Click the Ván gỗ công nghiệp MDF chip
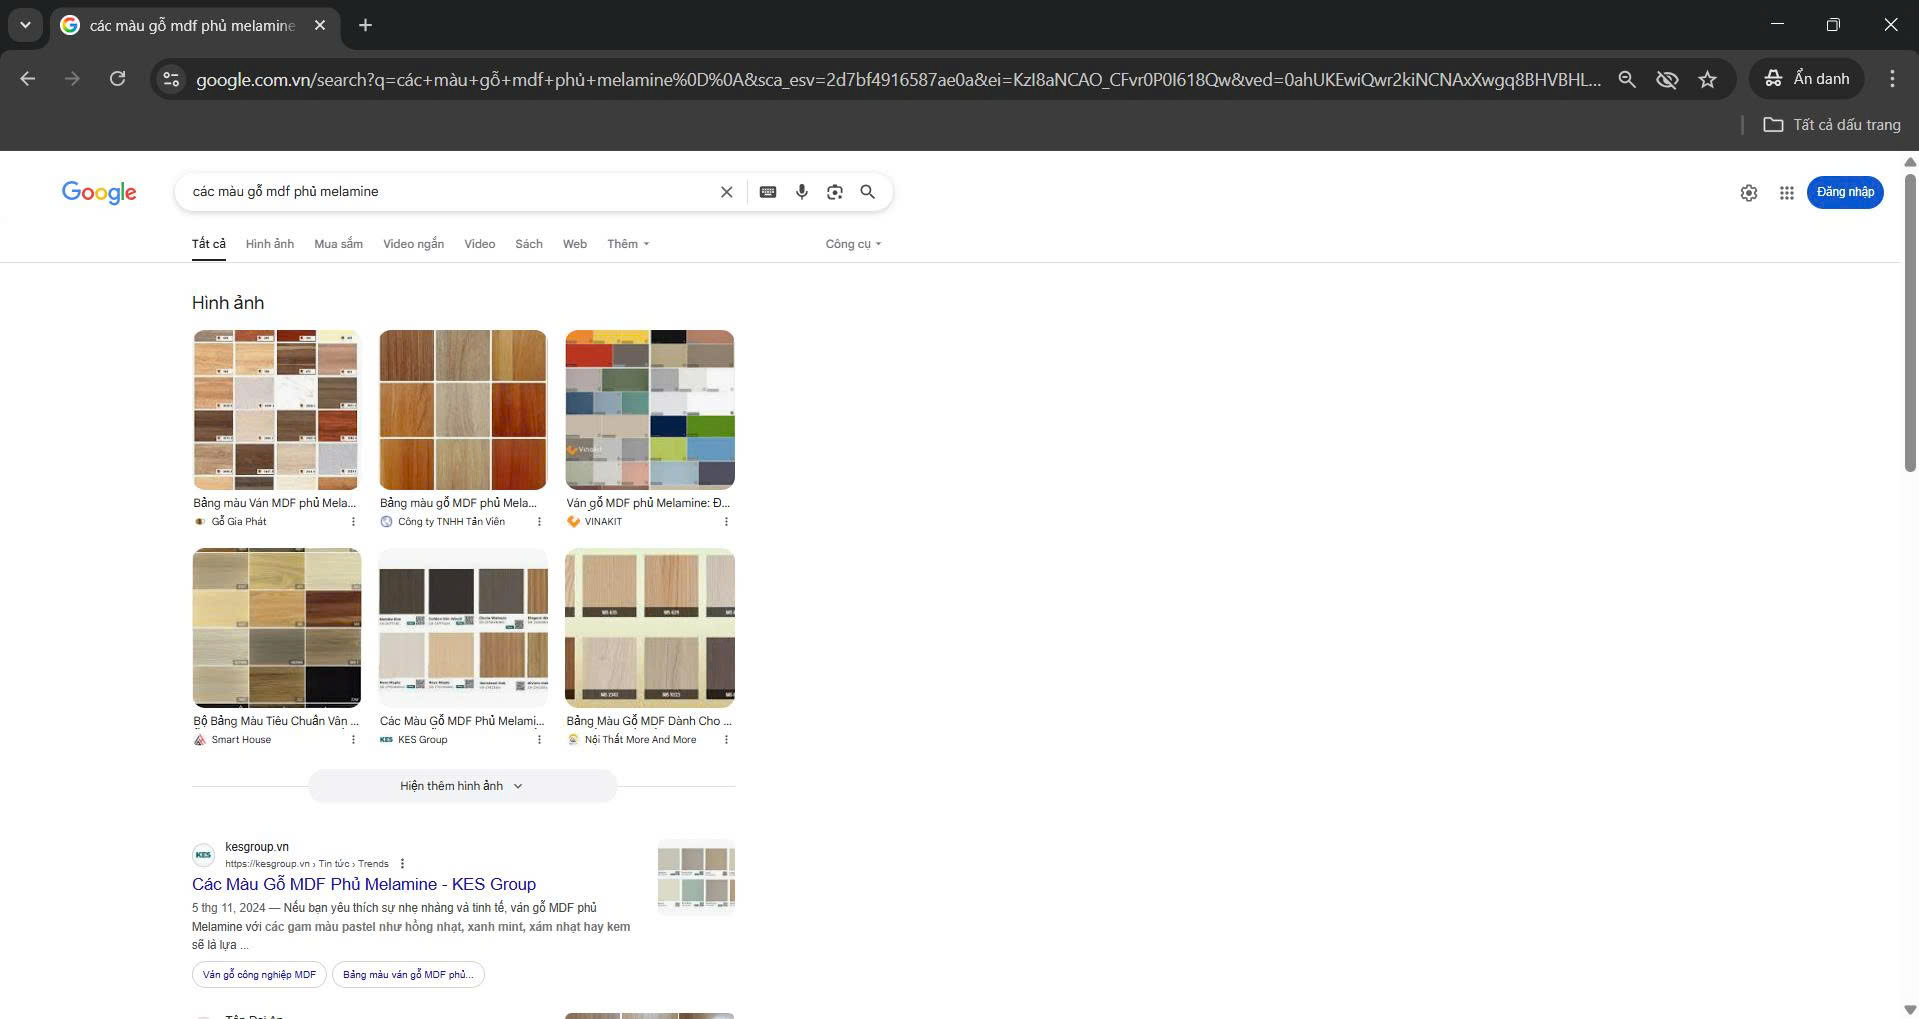The height and width of the screenshot is (1019, 1919). pyautogui.click(x=259, y=975)
